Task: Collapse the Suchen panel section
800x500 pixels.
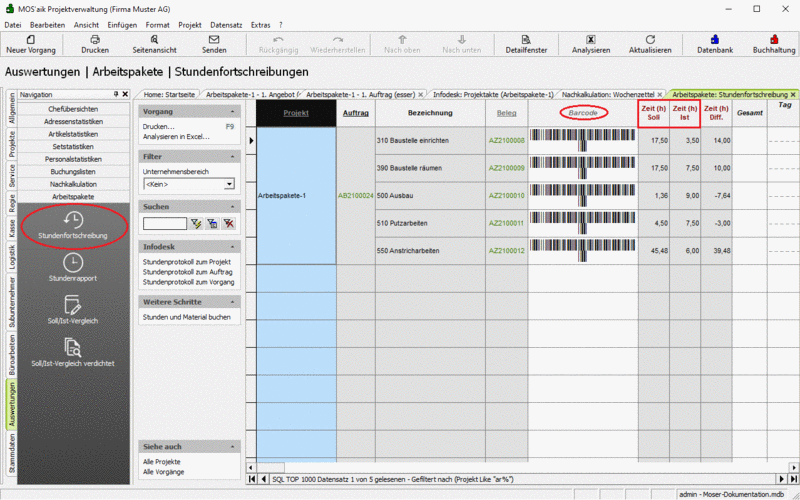Action: pos(233,207)
